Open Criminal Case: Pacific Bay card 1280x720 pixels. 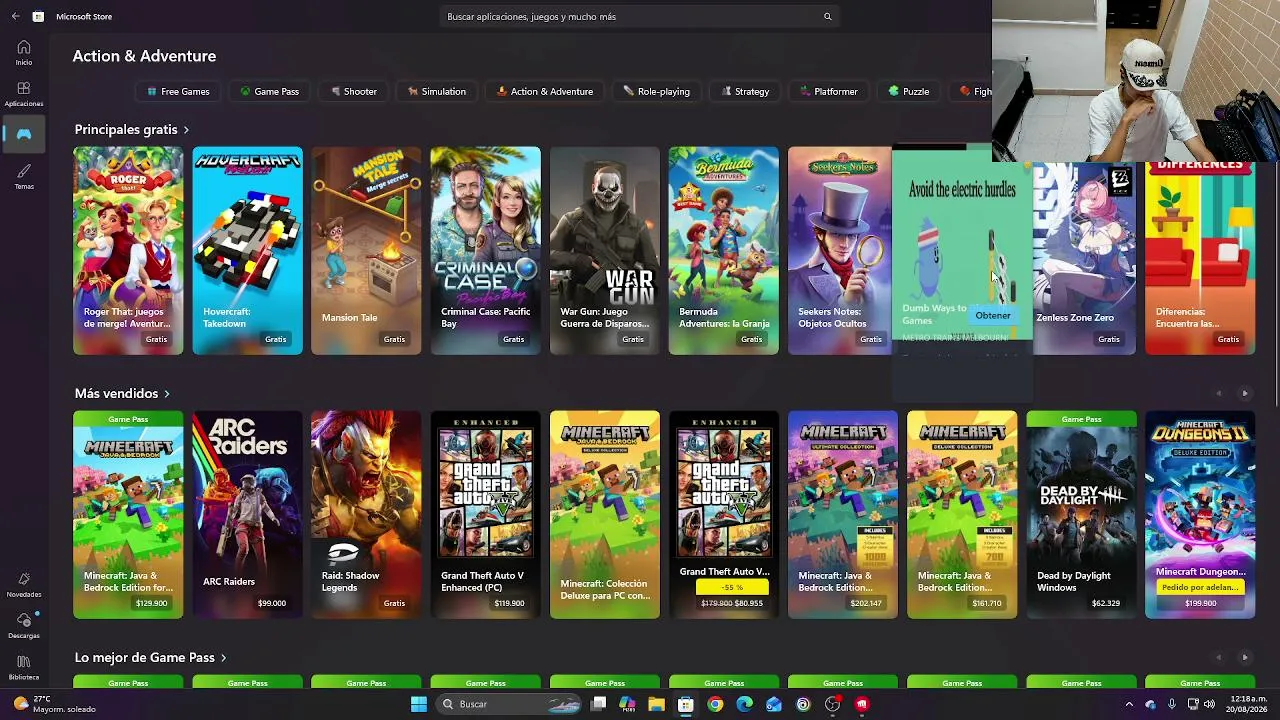[485, 250]
